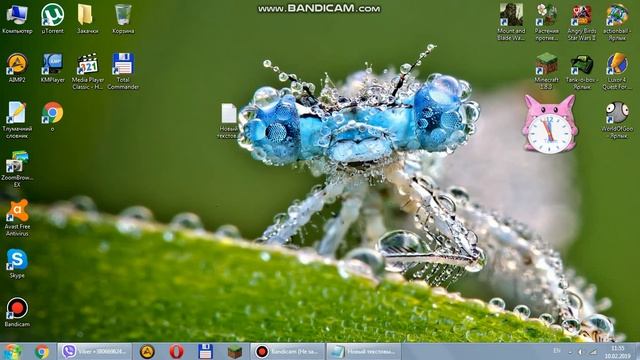The height and width of the screenshot is (360, 640).
Task: Launch Avast Free Antivirus shortcut
Action: tap(17, 218)
